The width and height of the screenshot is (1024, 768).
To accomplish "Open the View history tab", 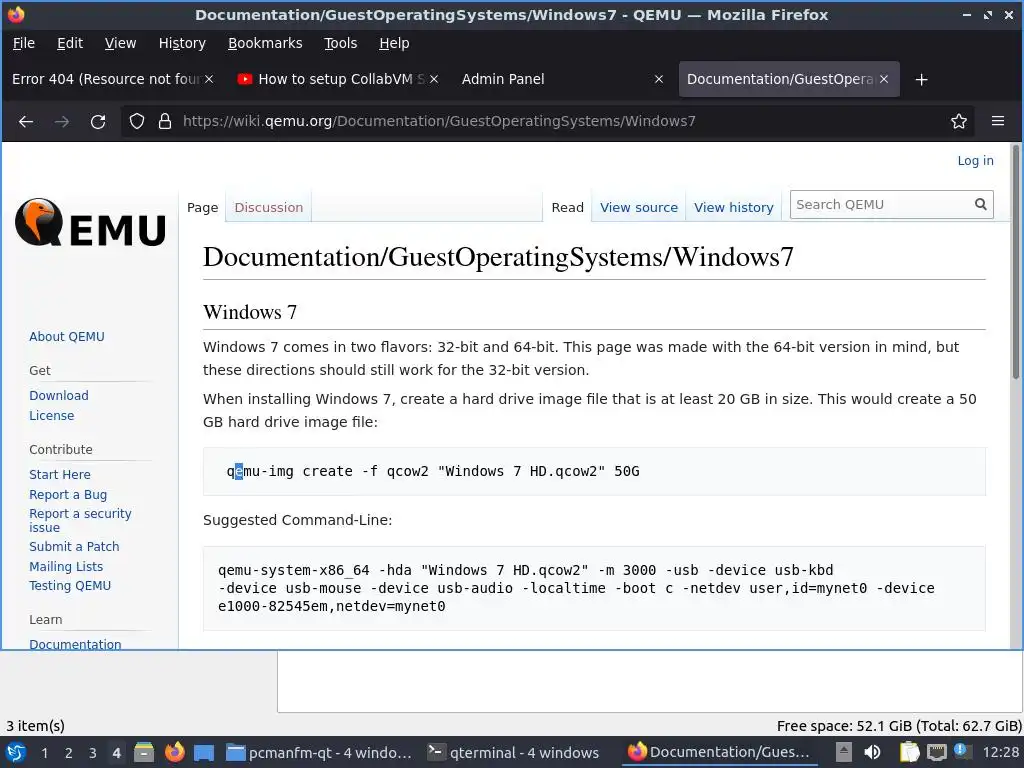I will 733,208.
